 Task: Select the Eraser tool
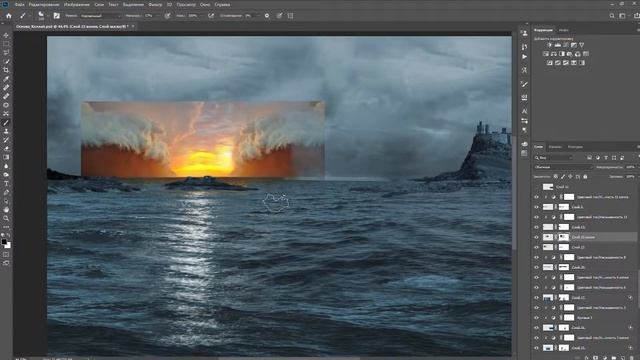point(6,149)
